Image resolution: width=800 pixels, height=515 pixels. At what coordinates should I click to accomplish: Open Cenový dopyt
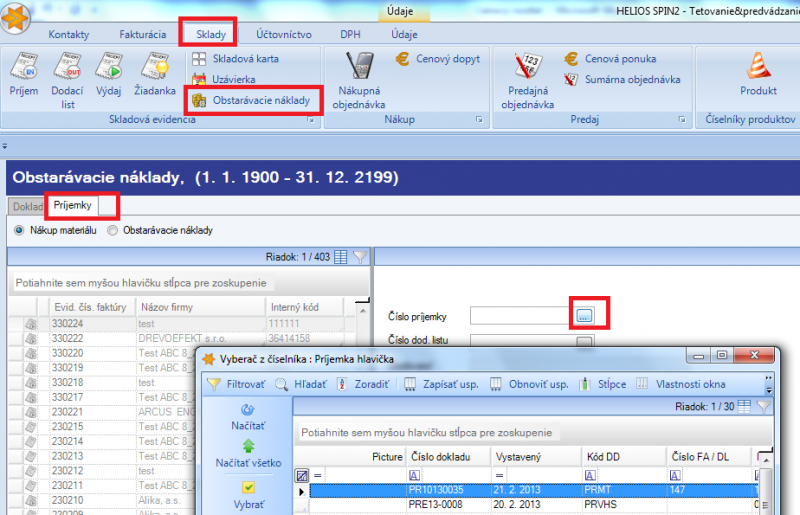pos(438,59)
